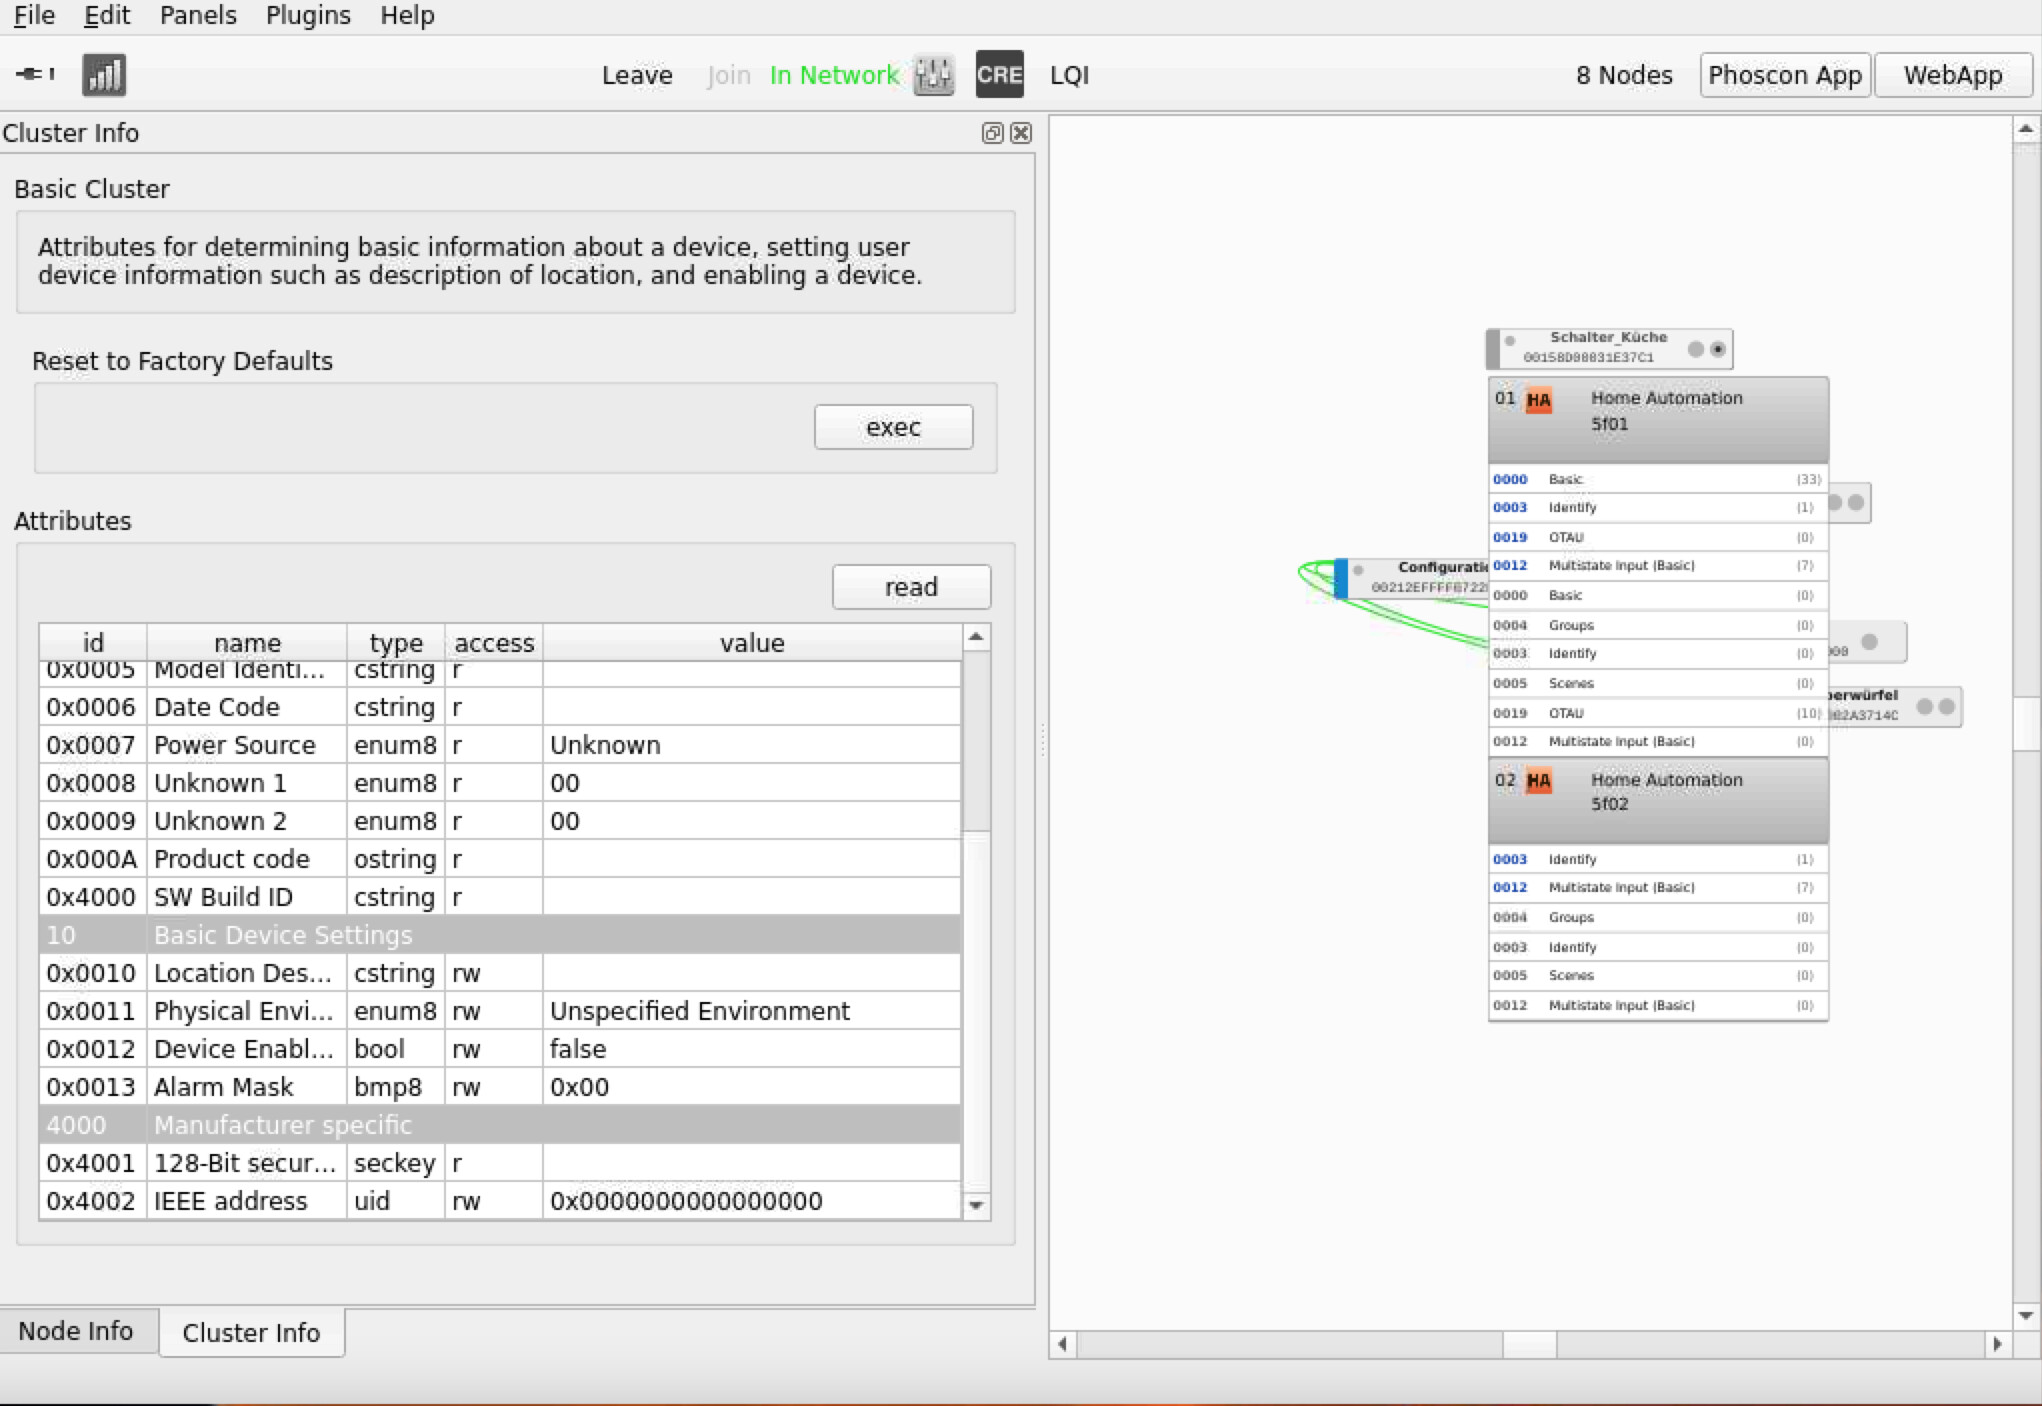Click Schalter_Küche node's plain gray socket circle
Image resolution: width=2042 pixels, height=1406 pixels.
coord(1696,349)
